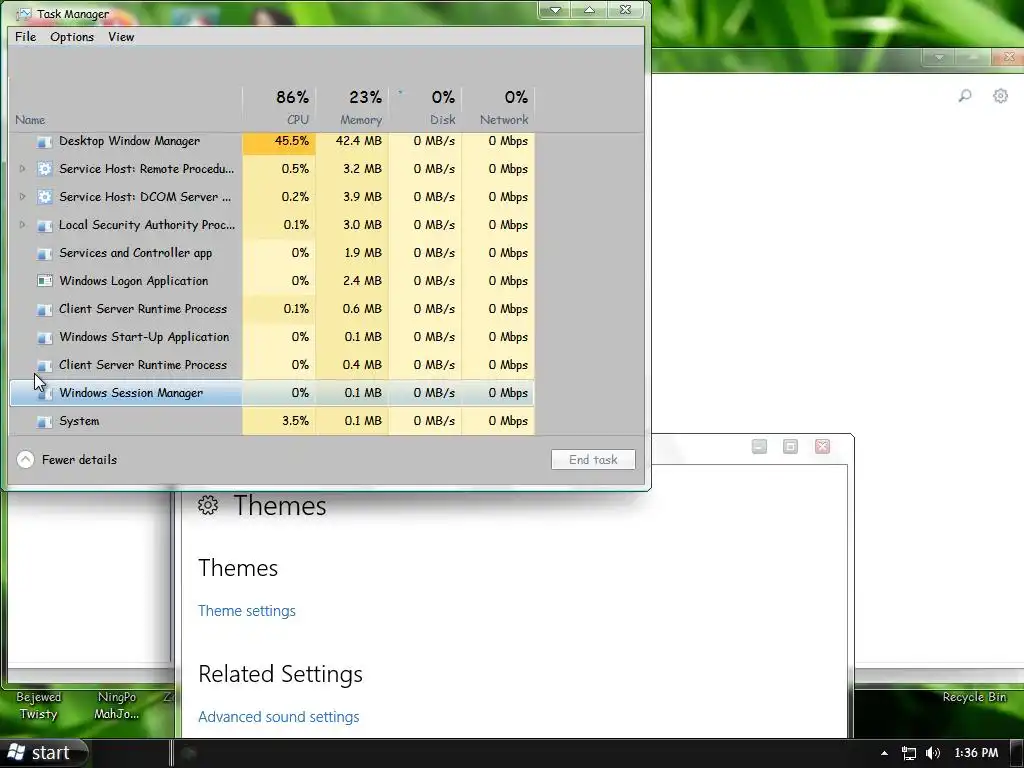Click the Services and Controller app name

tap(135, 253)
